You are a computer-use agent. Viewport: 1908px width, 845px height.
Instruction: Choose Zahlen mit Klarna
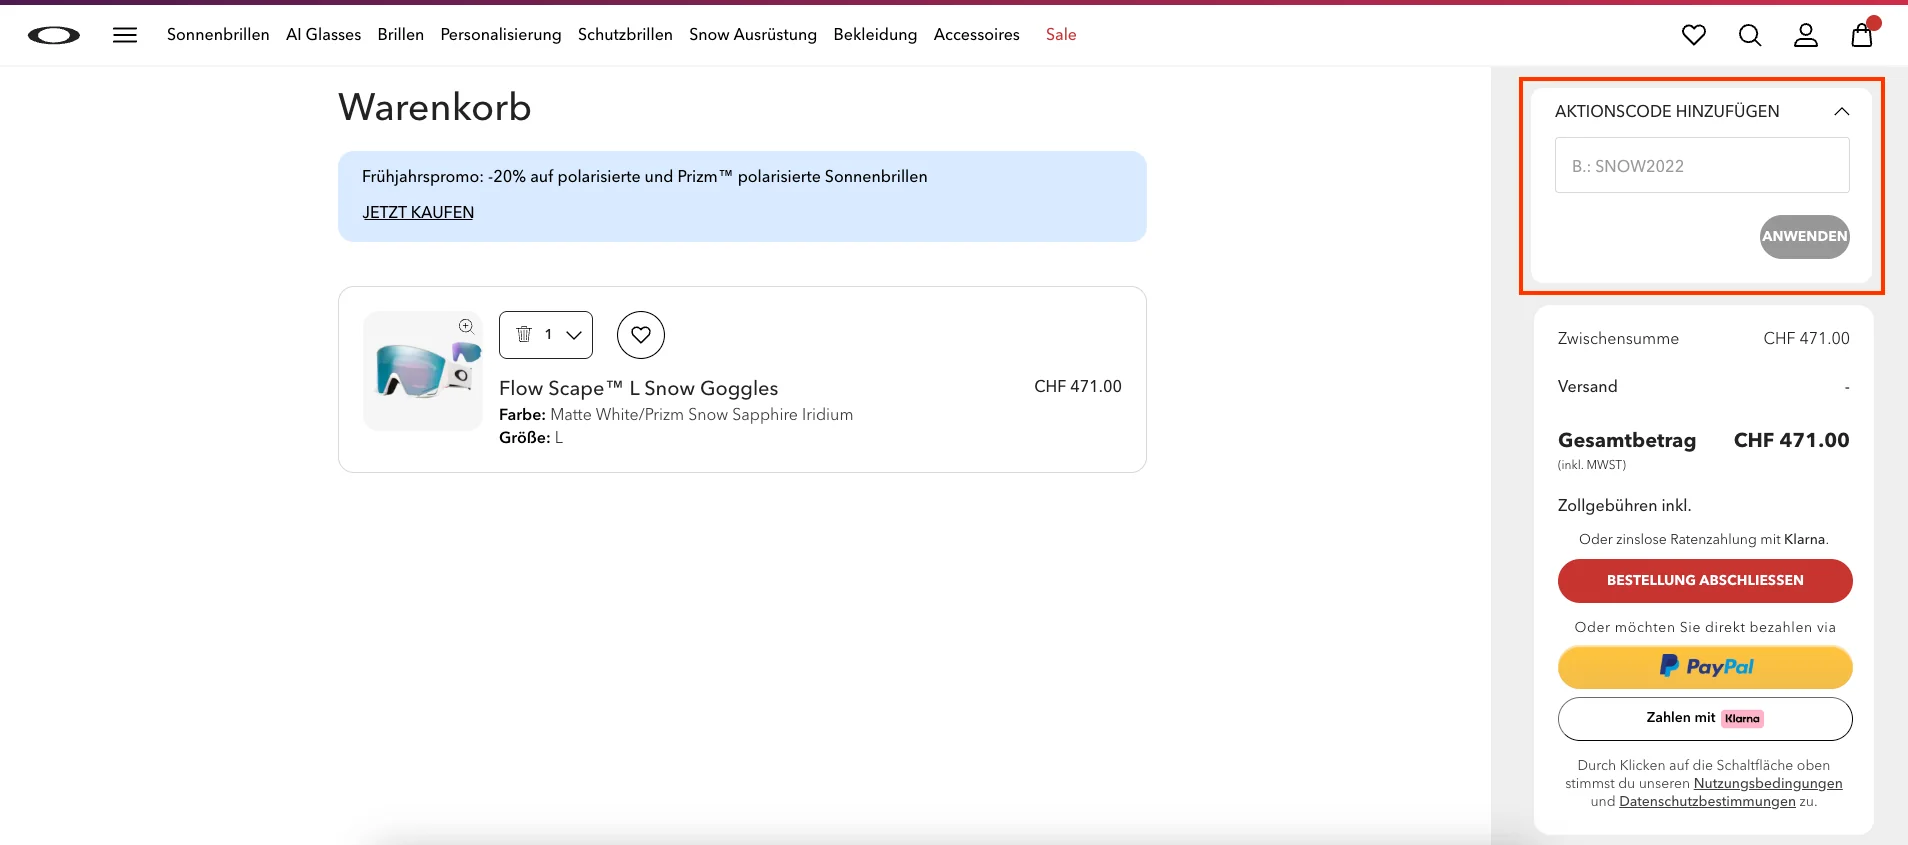tap(1704, 718)
